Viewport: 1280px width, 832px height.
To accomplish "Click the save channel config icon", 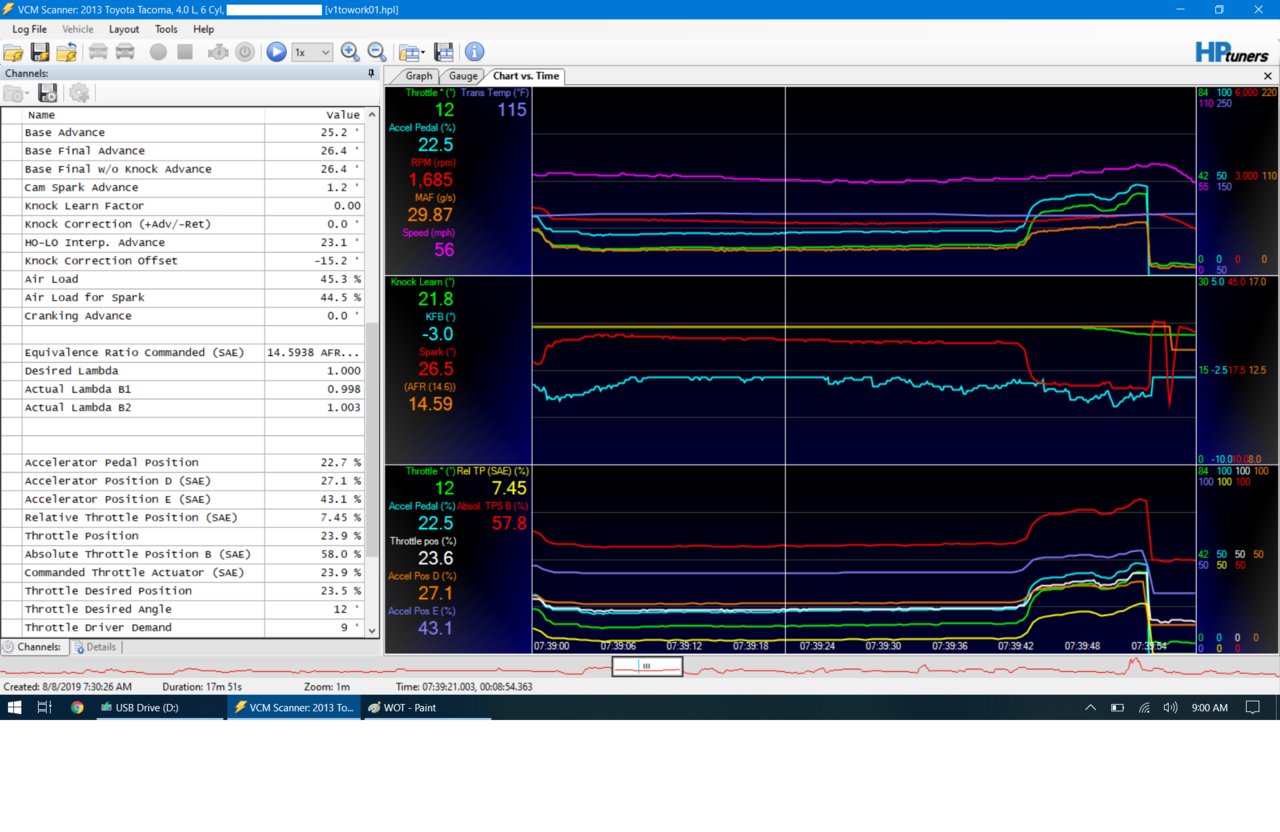I will point(47,93).
